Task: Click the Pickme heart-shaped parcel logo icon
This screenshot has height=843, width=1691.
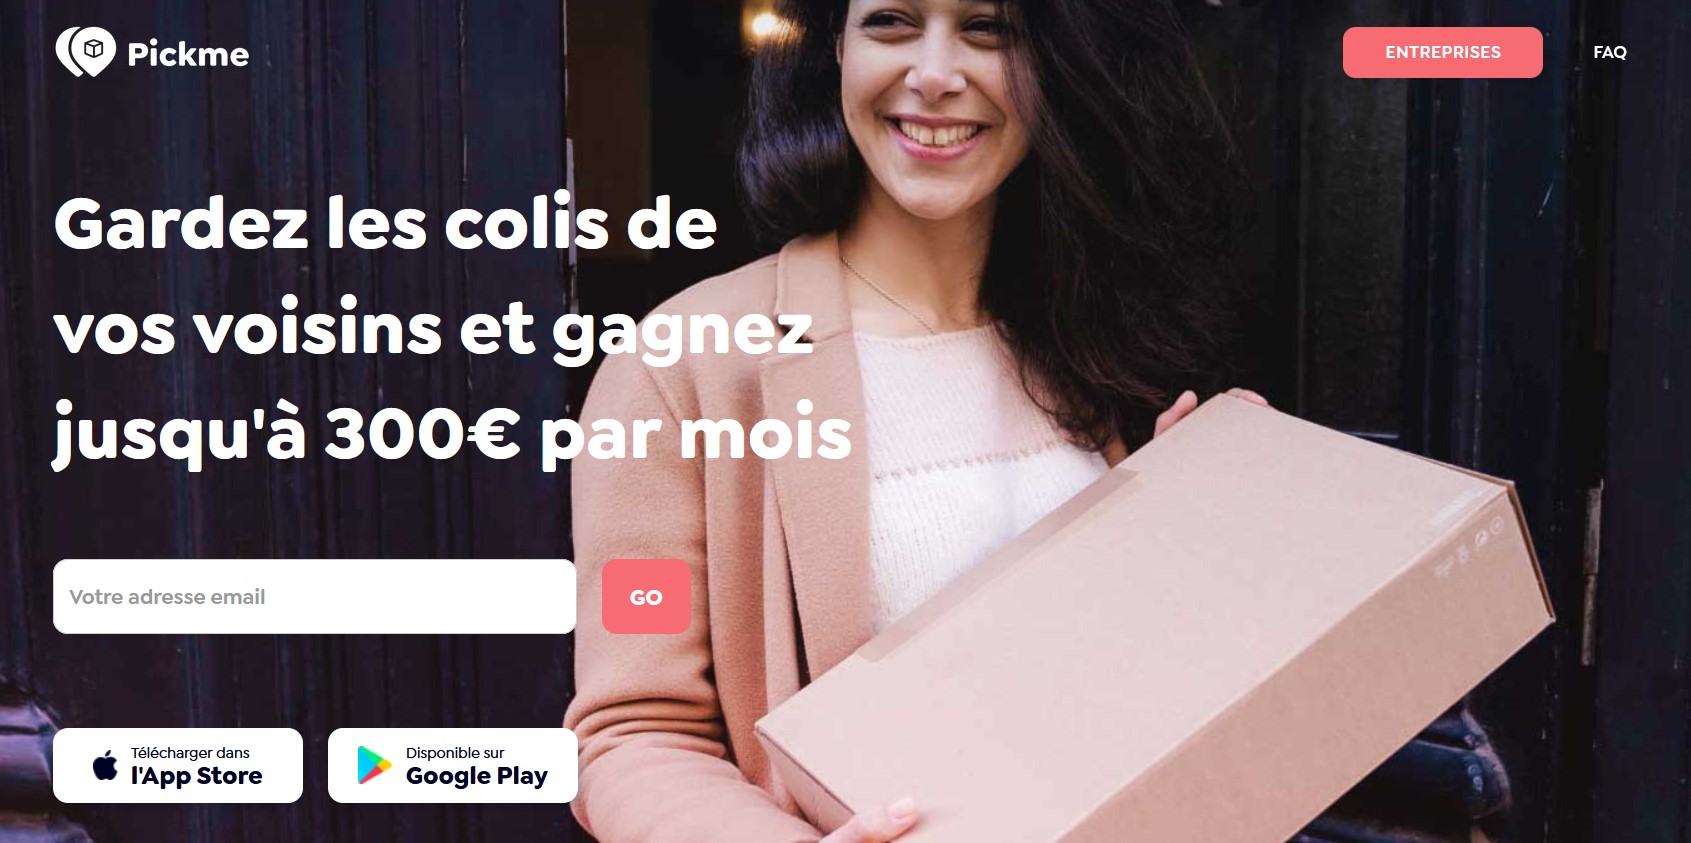Action: point(85,52)
